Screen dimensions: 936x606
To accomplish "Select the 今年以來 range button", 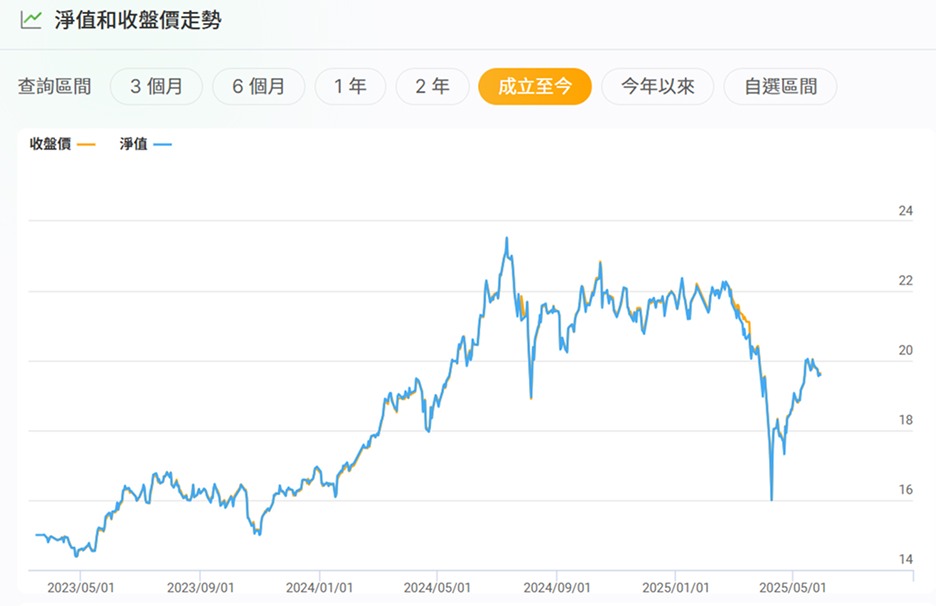I will 658,87.
